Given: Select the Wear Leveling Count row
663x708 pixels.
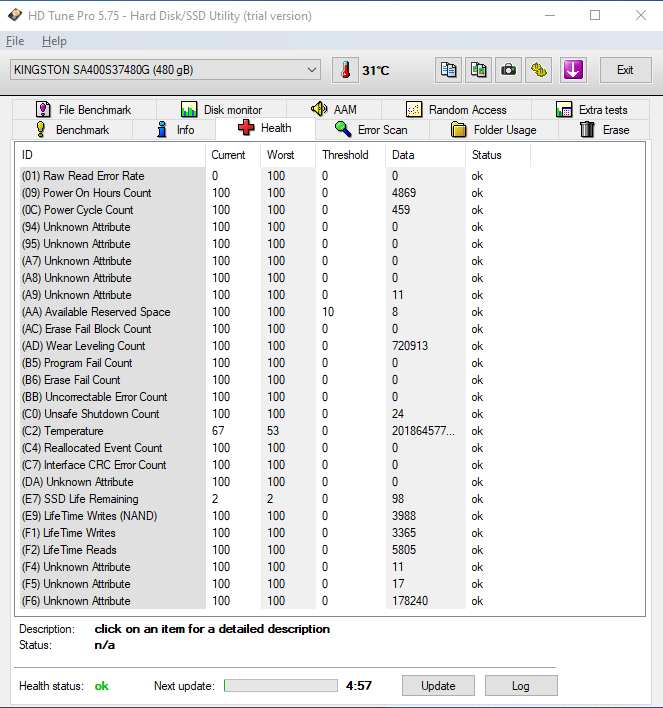Looking at the screenshot, I should (x=275, y=346).
